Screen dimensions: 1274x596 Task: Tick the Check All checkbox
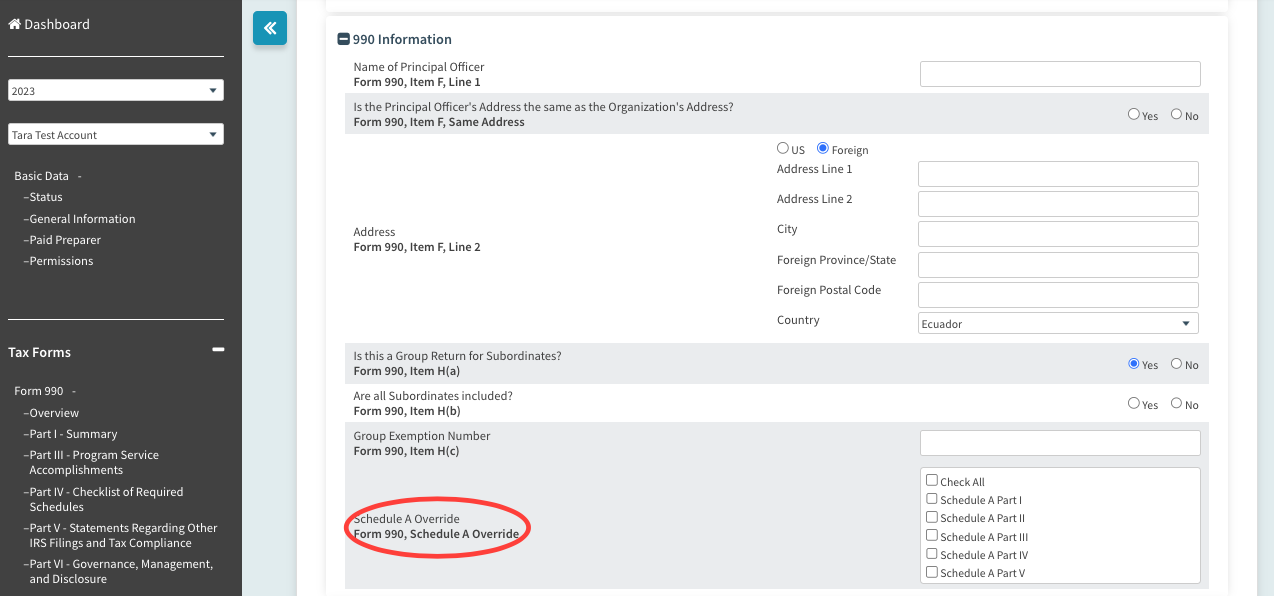[x=932, y=481]
